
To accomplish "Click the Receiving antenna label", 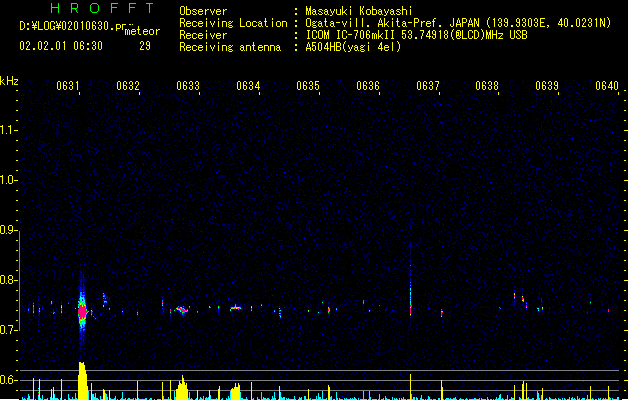I will [230, 47].
